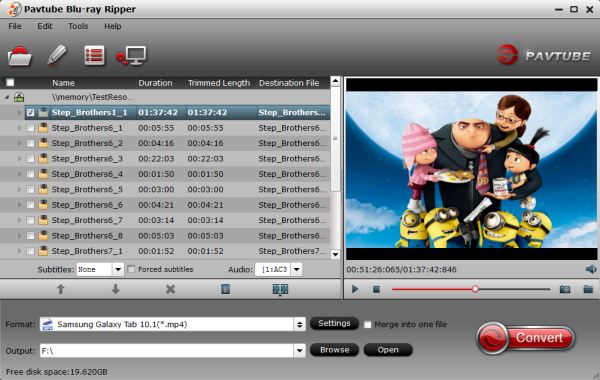Move selected item up with arrow
600x380 pixels.
click(x=60, y=289)
